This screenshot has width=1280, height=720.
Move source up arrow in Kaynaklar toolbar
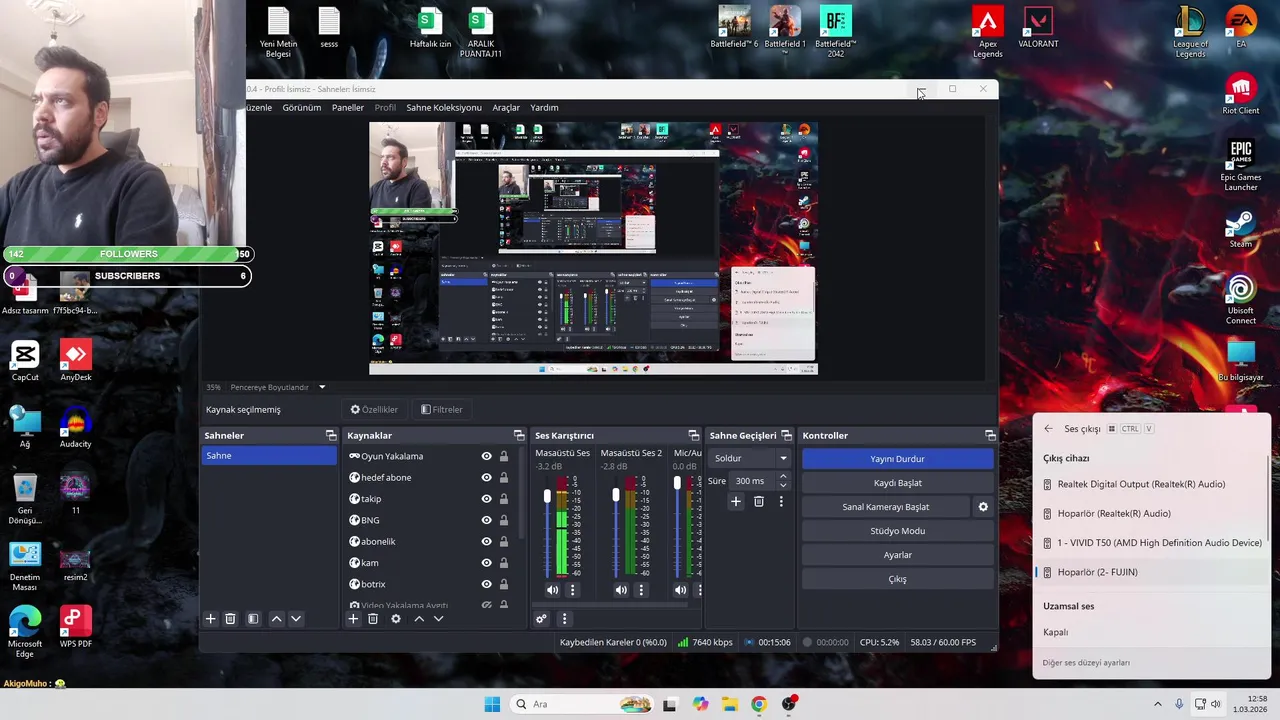coord(419,619)
